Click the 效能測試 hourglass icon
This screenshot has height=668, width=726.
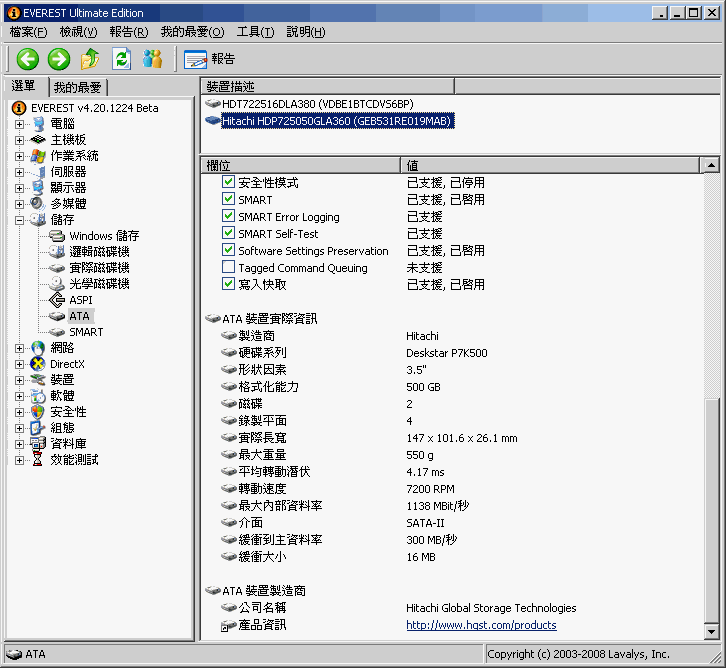coord(38,460)
